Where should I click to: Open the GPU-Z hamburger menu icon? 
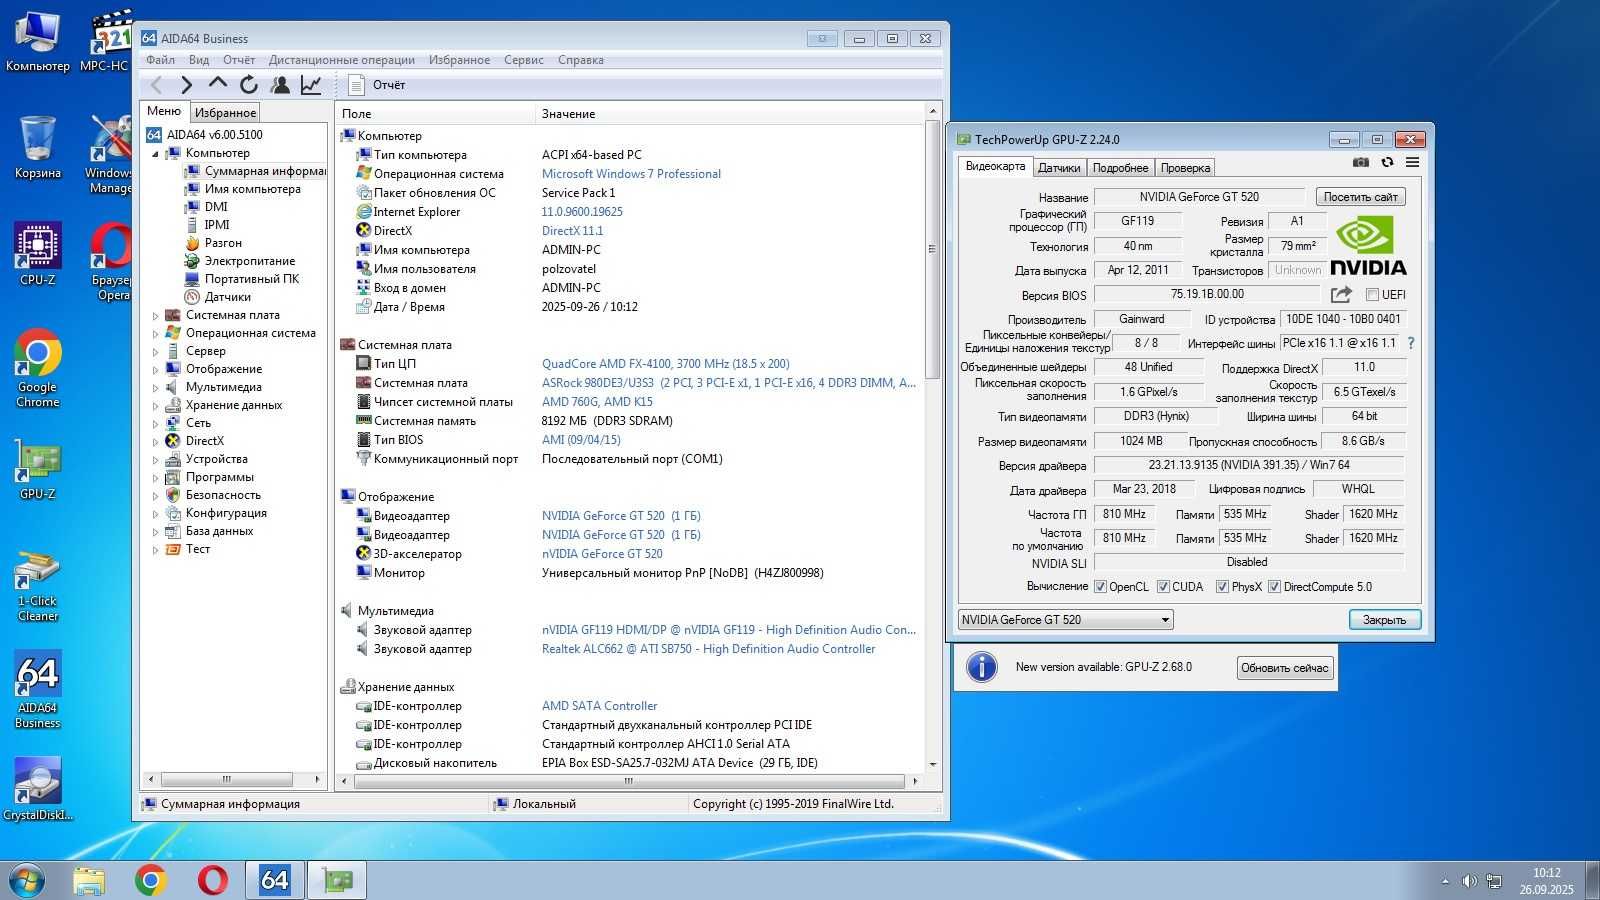click(x=1412, y=162)
